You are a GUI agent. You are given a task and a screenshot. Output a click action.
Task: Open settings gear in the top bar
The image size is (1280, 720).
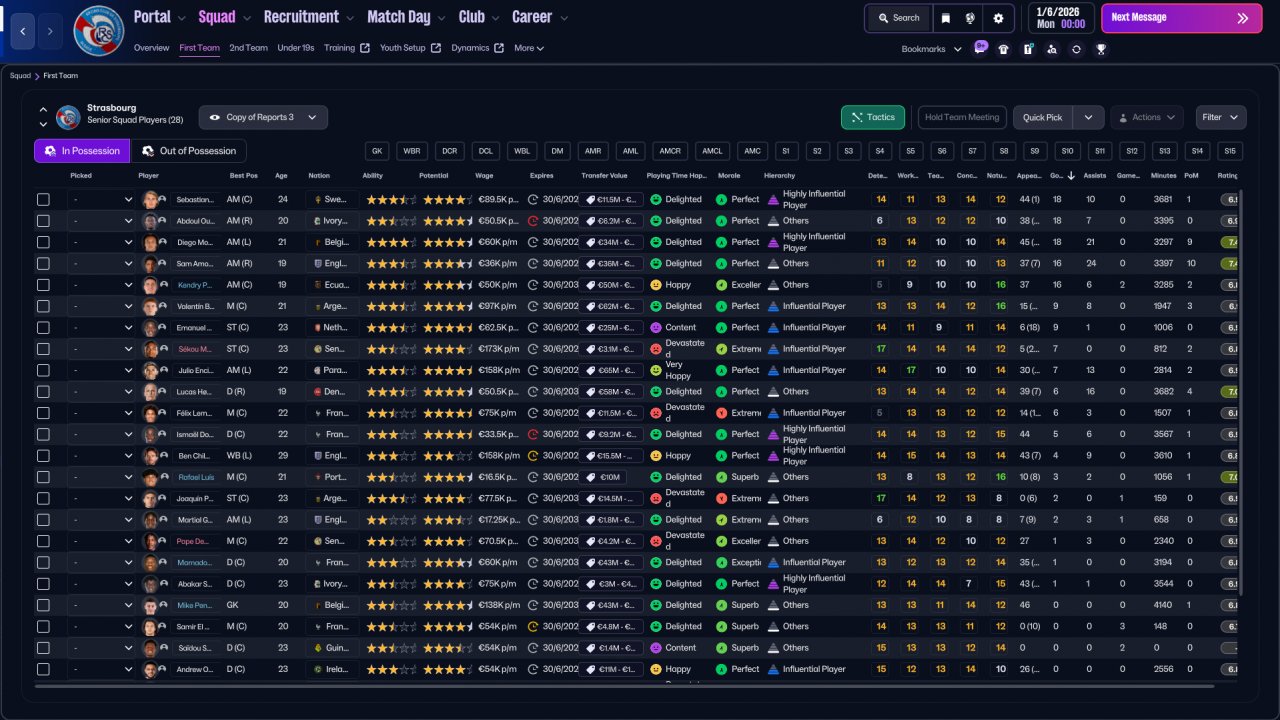pyautogui.click(x=998, y=18)
